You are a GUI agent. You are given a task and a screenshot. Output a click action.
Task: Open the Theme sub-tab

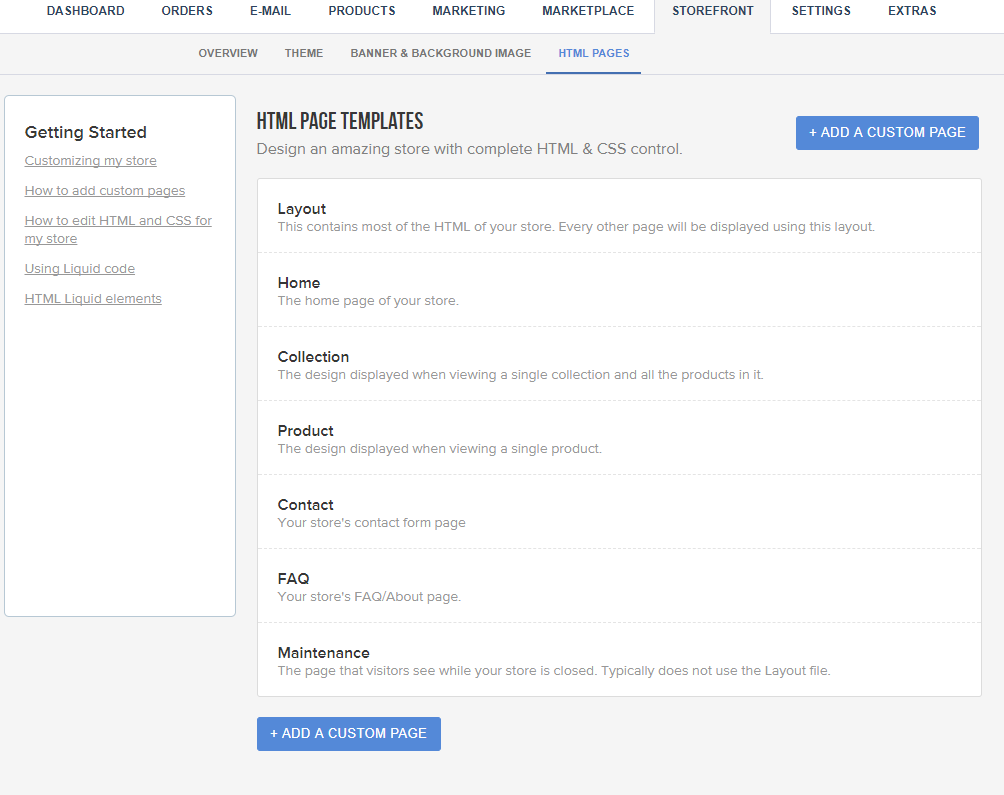(304, 53)
